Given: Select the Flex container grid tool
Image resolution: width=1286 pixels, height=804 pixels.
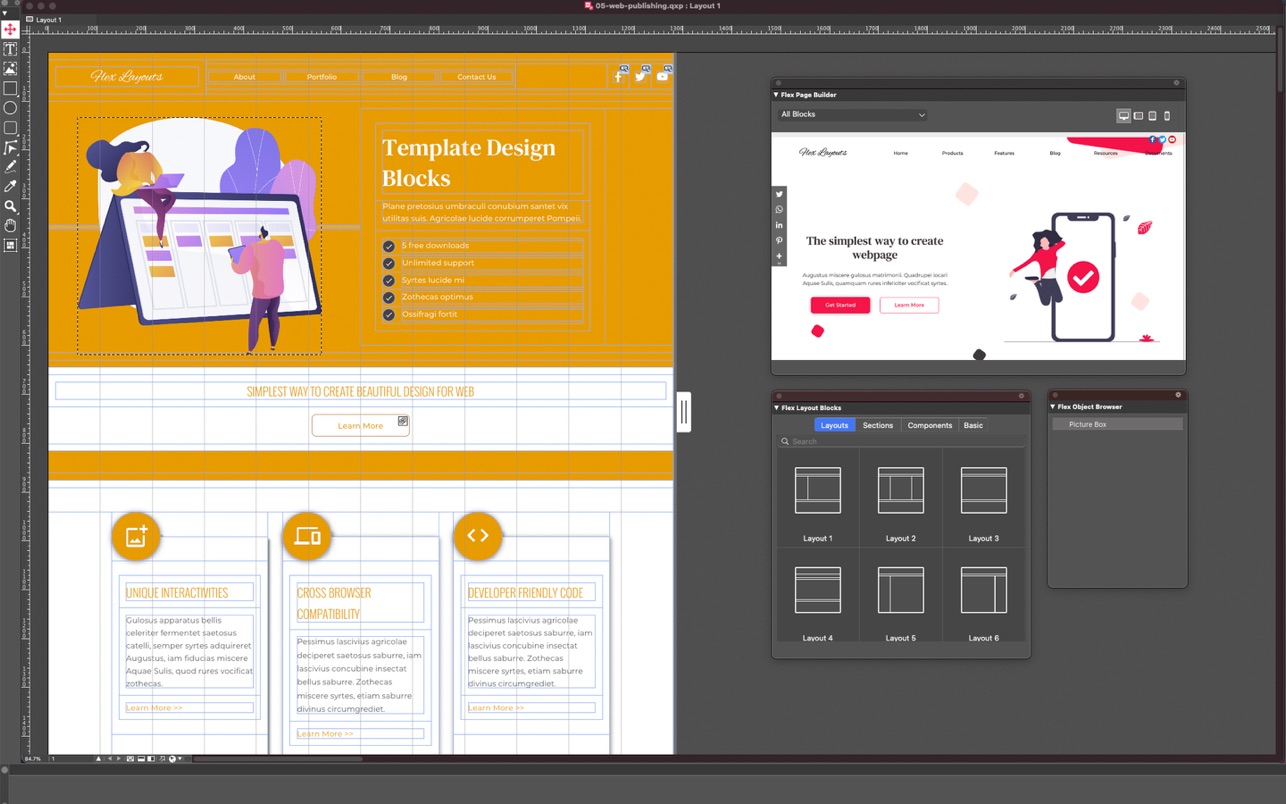Looking at the screenshot, I should click(x=10, y=245).
